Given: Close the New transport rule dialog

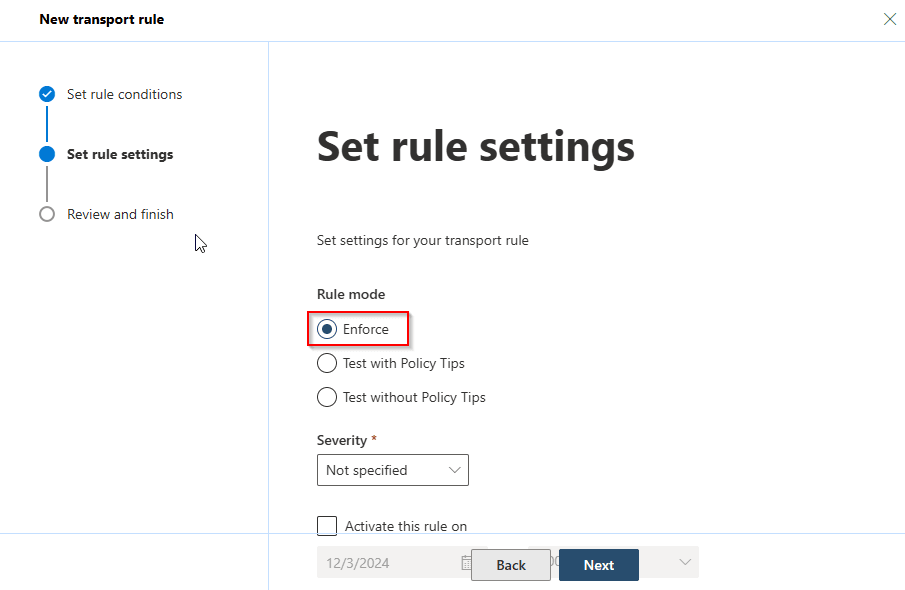Looking at the screenshot, I should click(889, 18).
